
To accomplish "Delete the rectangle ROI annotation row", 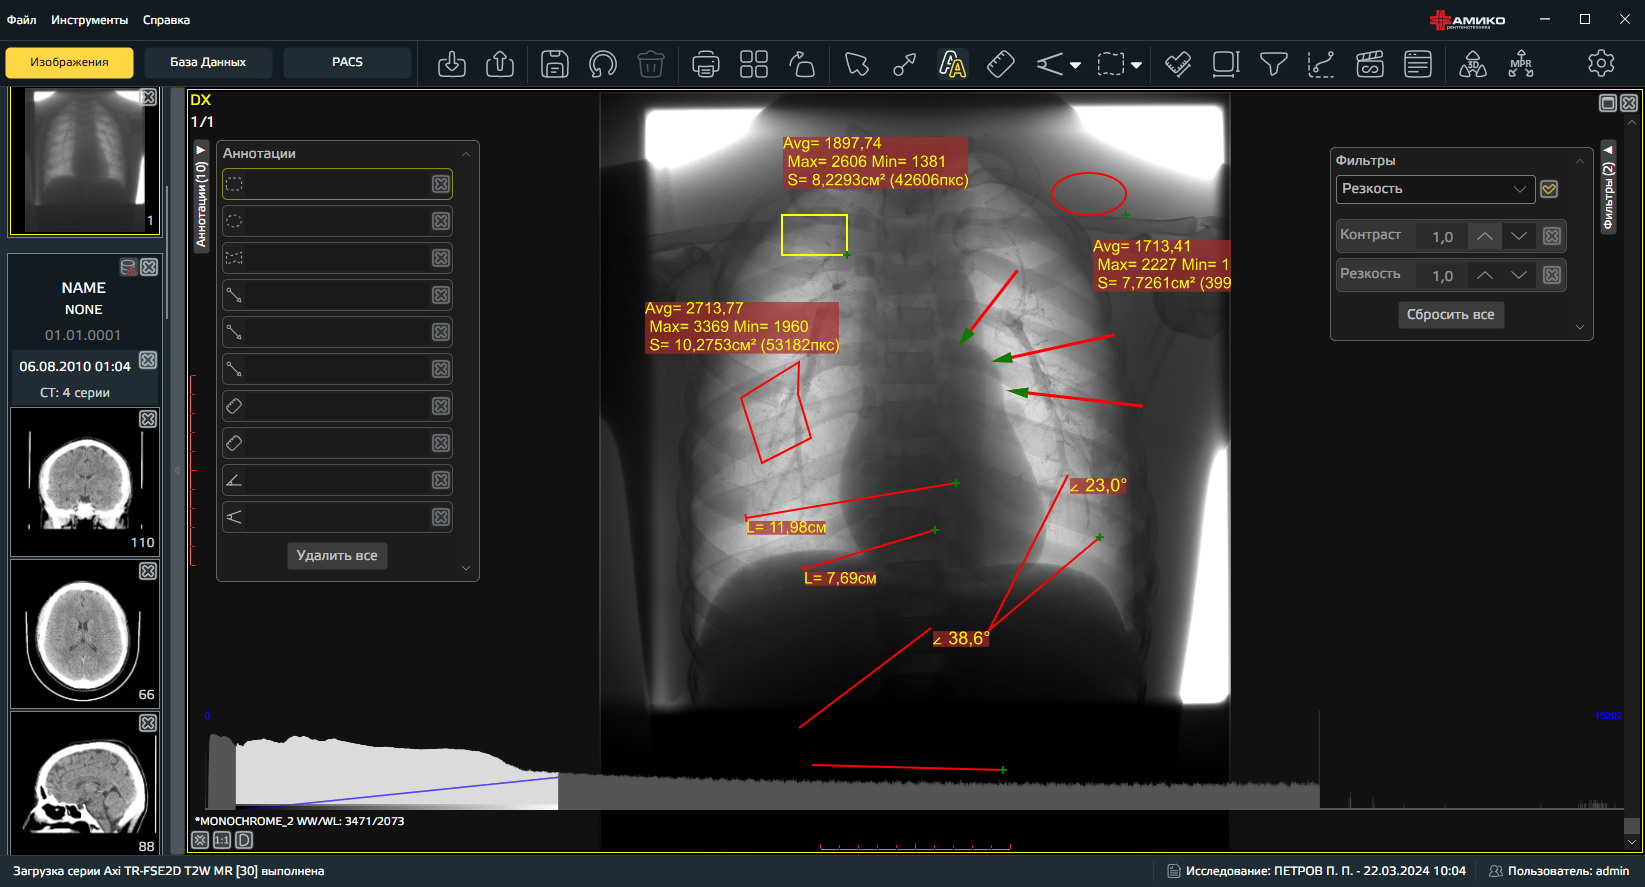I will pyautogui.click(x=441, y=184).
